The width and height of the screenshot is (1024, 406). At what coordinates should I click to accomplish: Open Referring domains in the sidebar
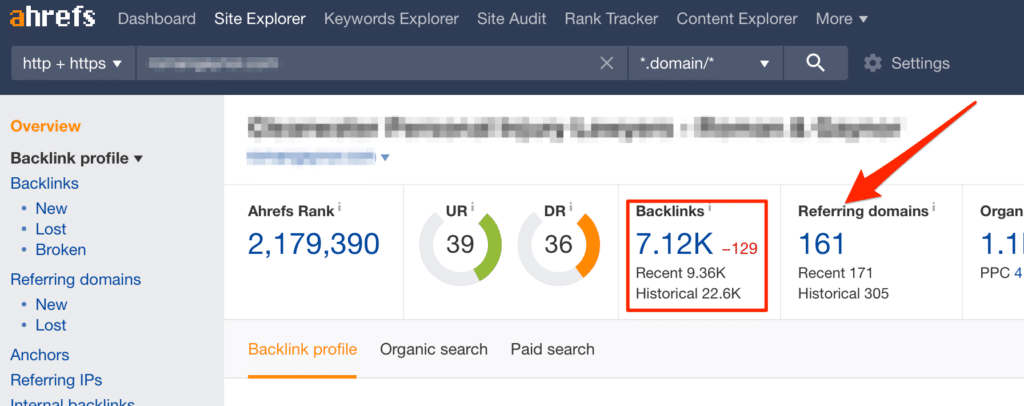tap(76, 279)
